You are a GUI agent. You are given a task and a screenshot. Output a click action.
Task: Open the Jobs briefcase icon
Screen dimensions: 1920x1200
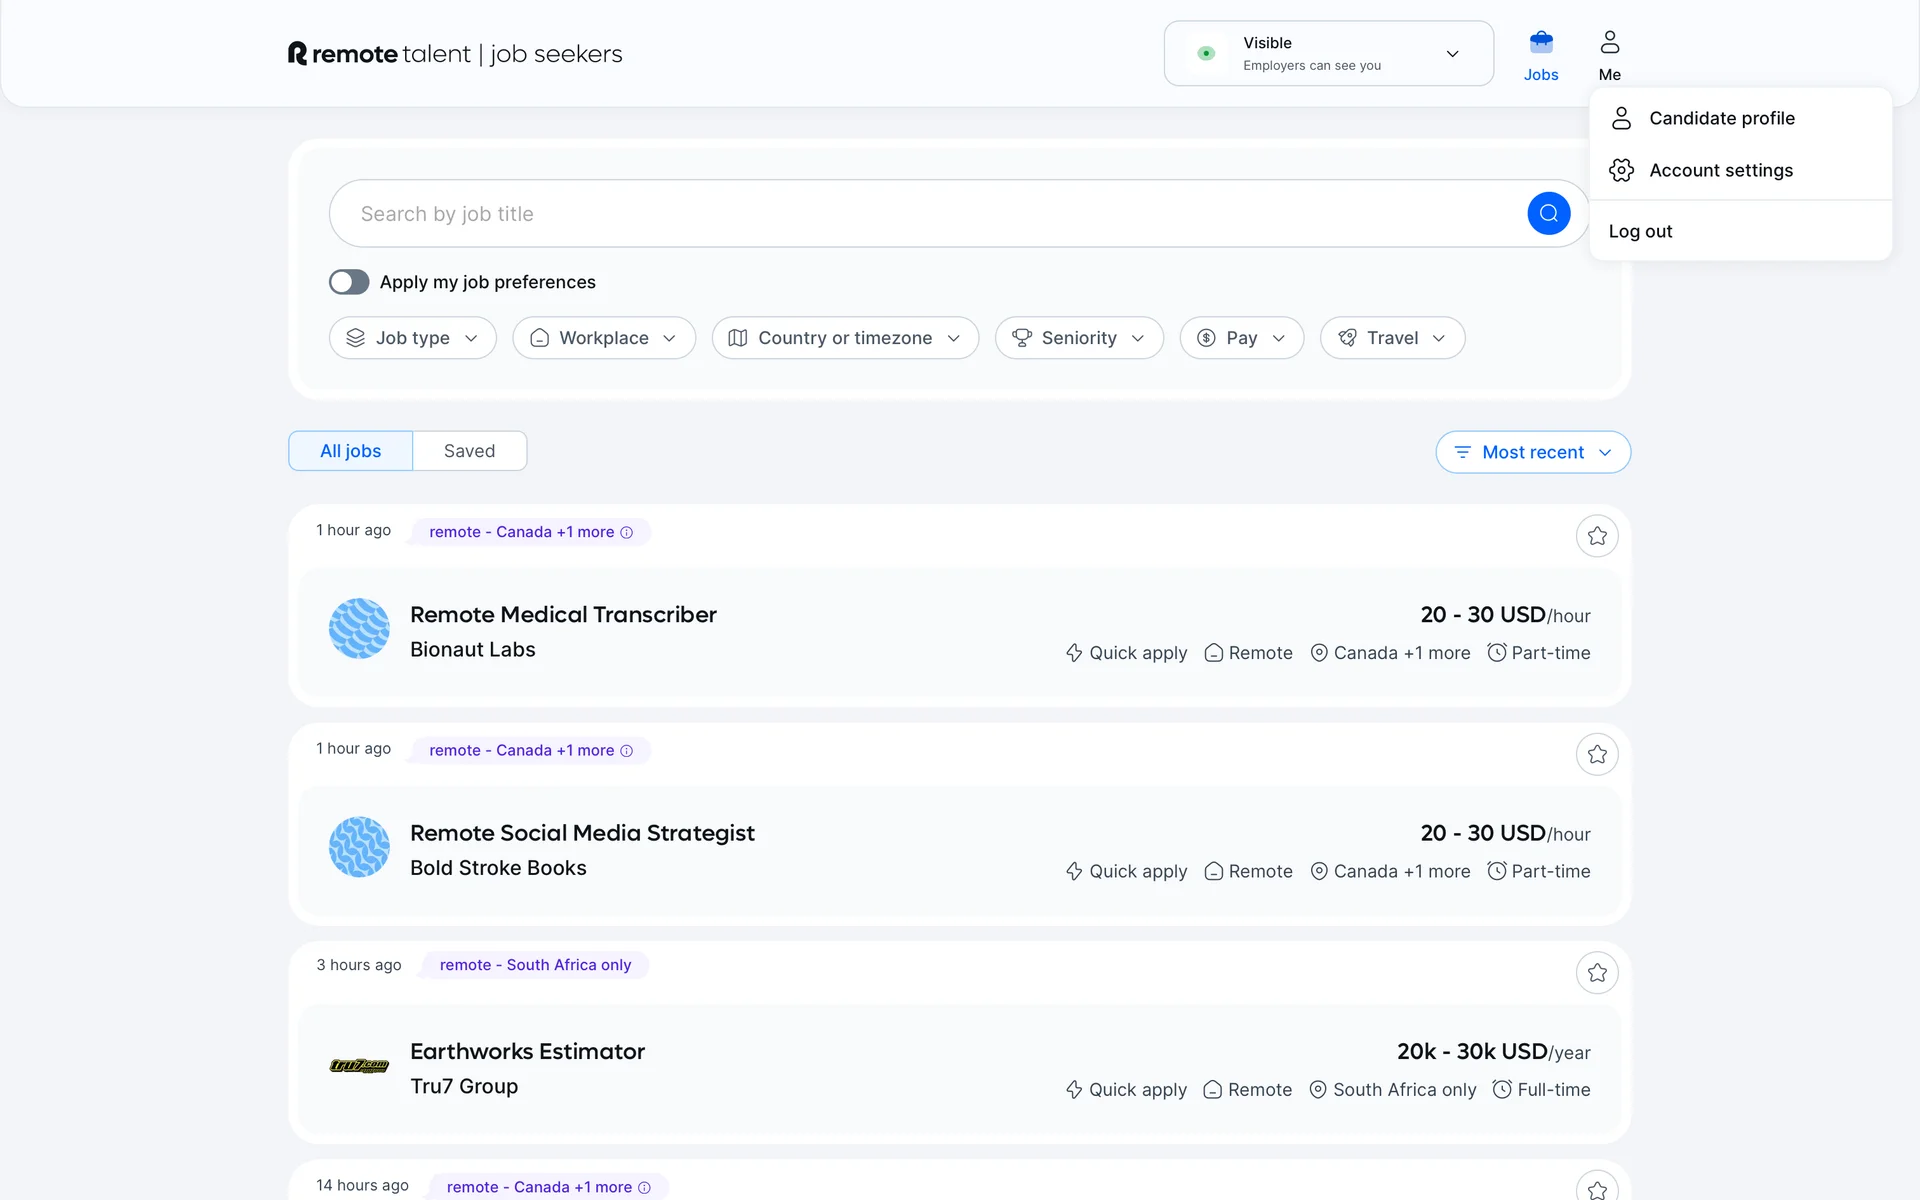coord(1541,44)
